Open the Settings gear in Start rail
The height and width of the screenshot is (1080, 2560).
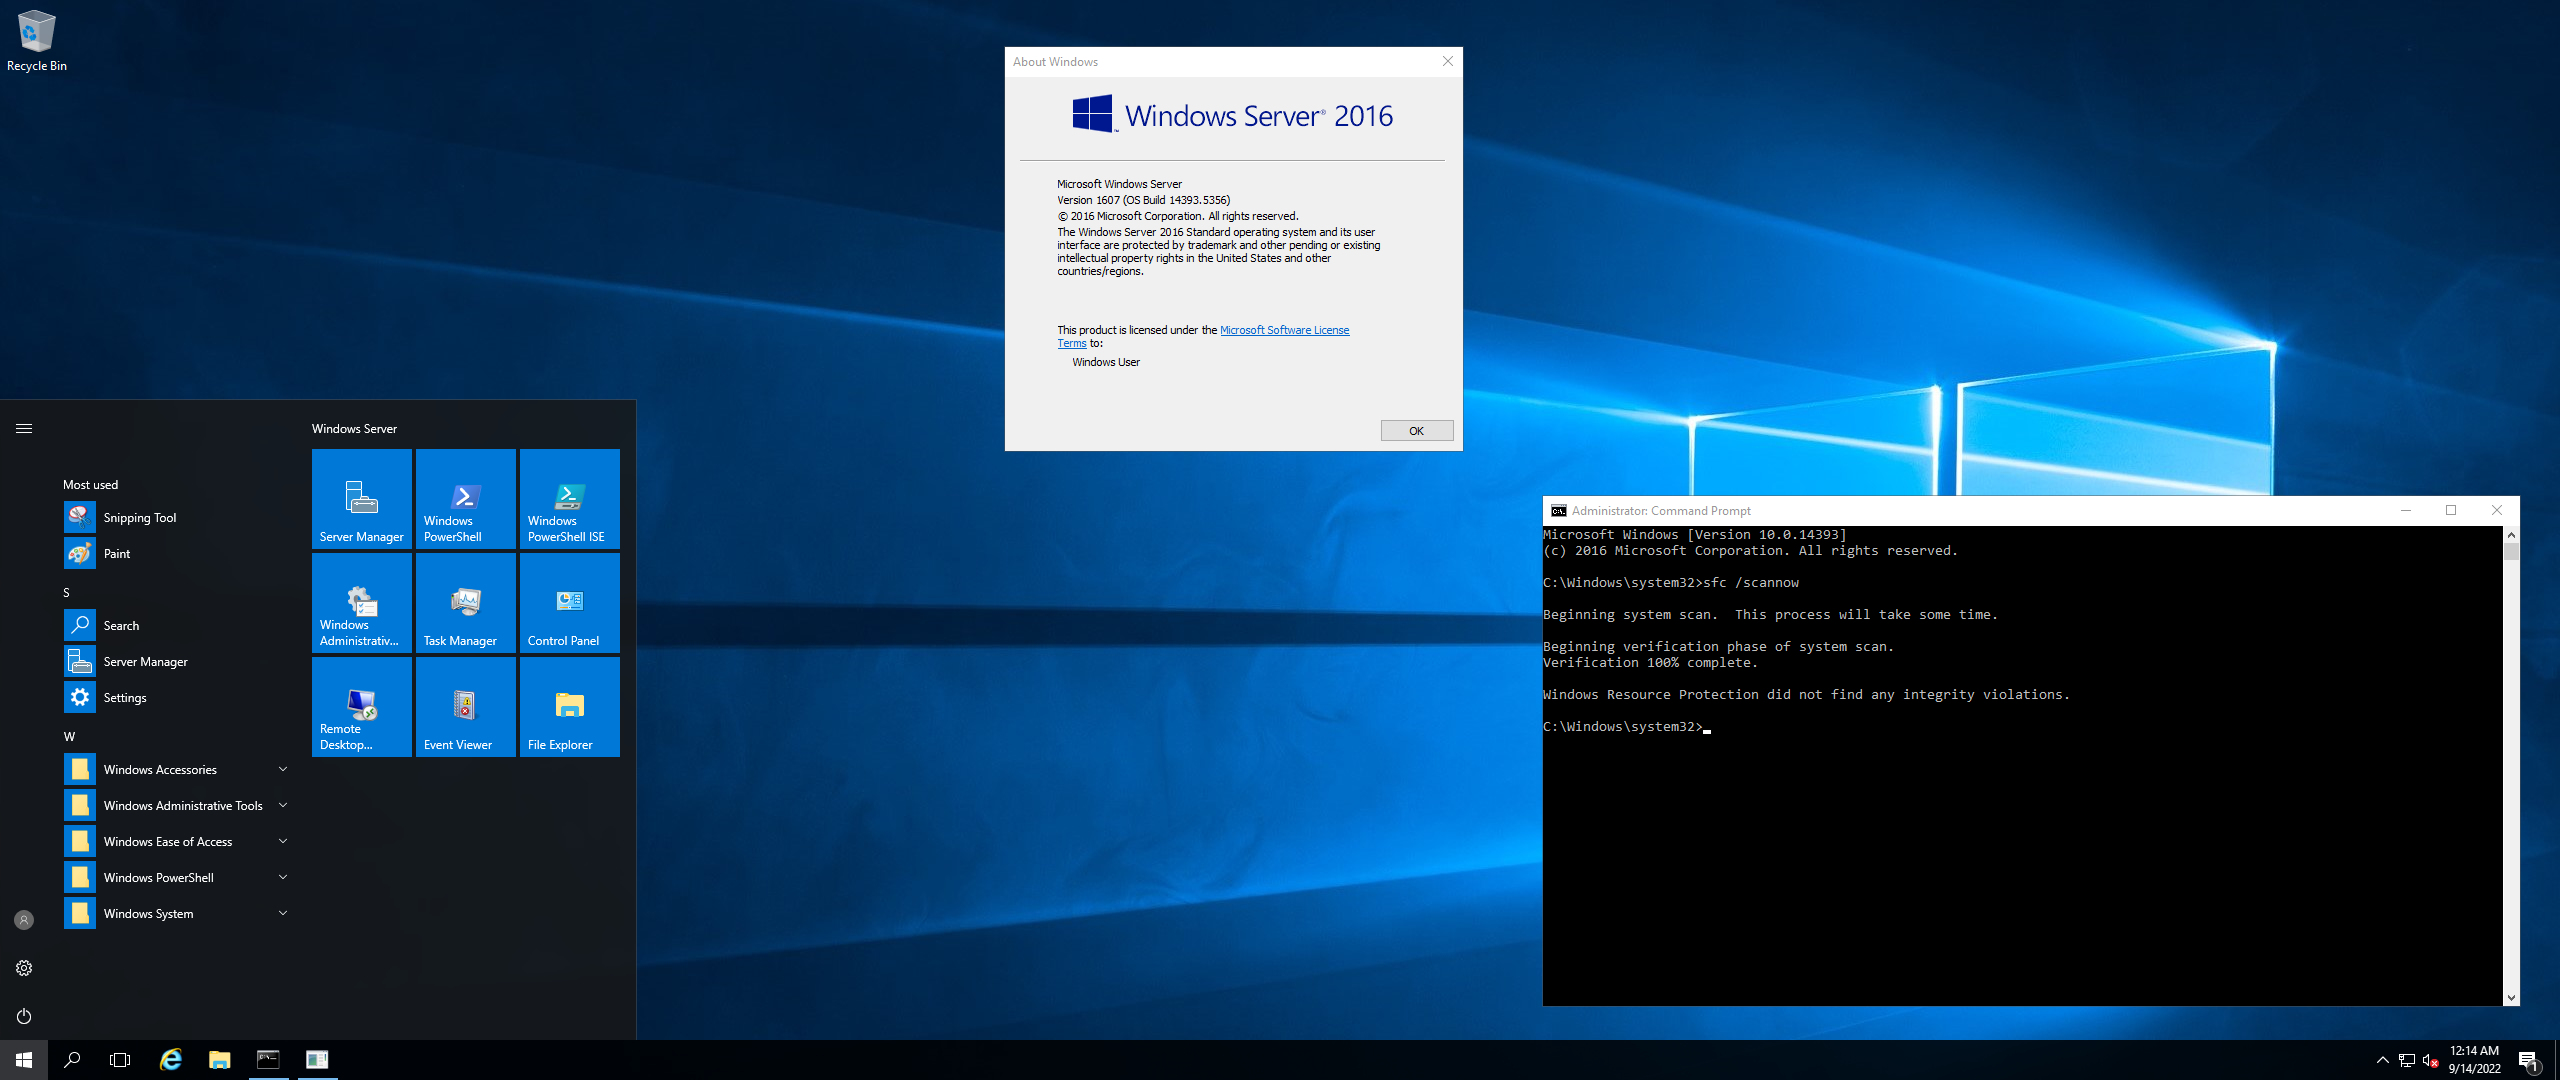[24, 968]
